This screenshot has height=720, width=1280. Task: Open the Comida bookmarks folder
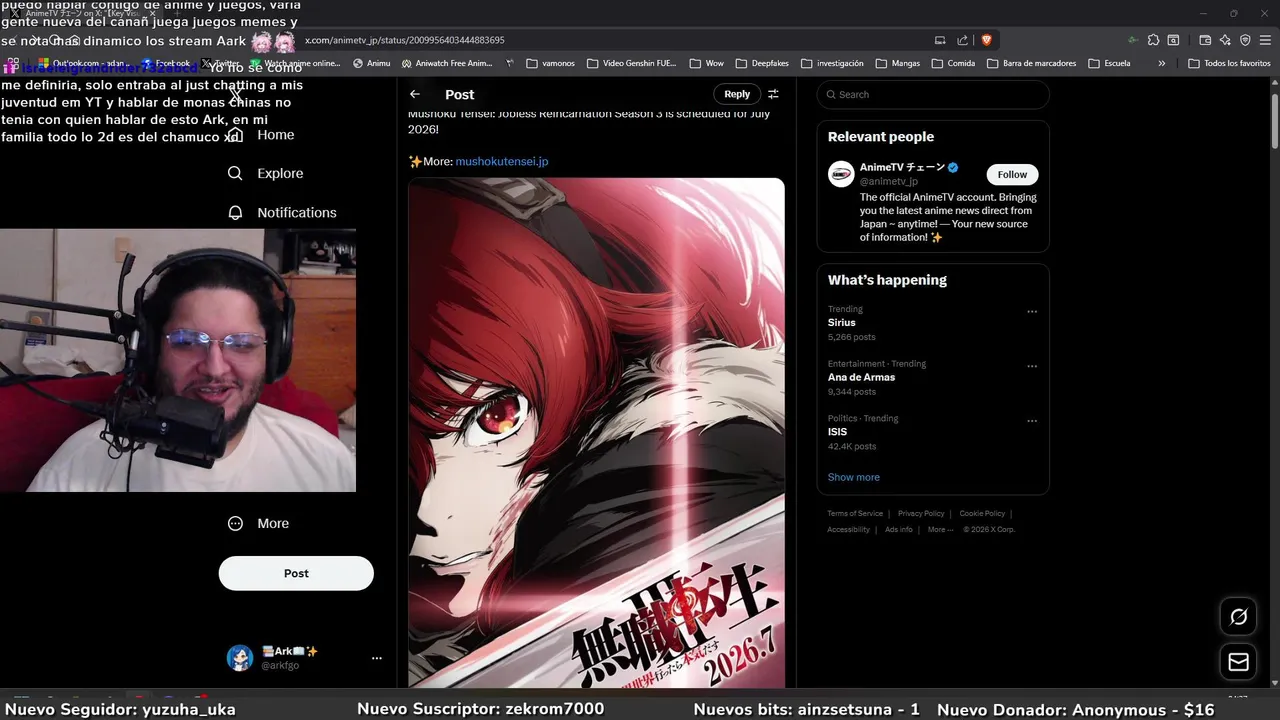pos(953,63)
